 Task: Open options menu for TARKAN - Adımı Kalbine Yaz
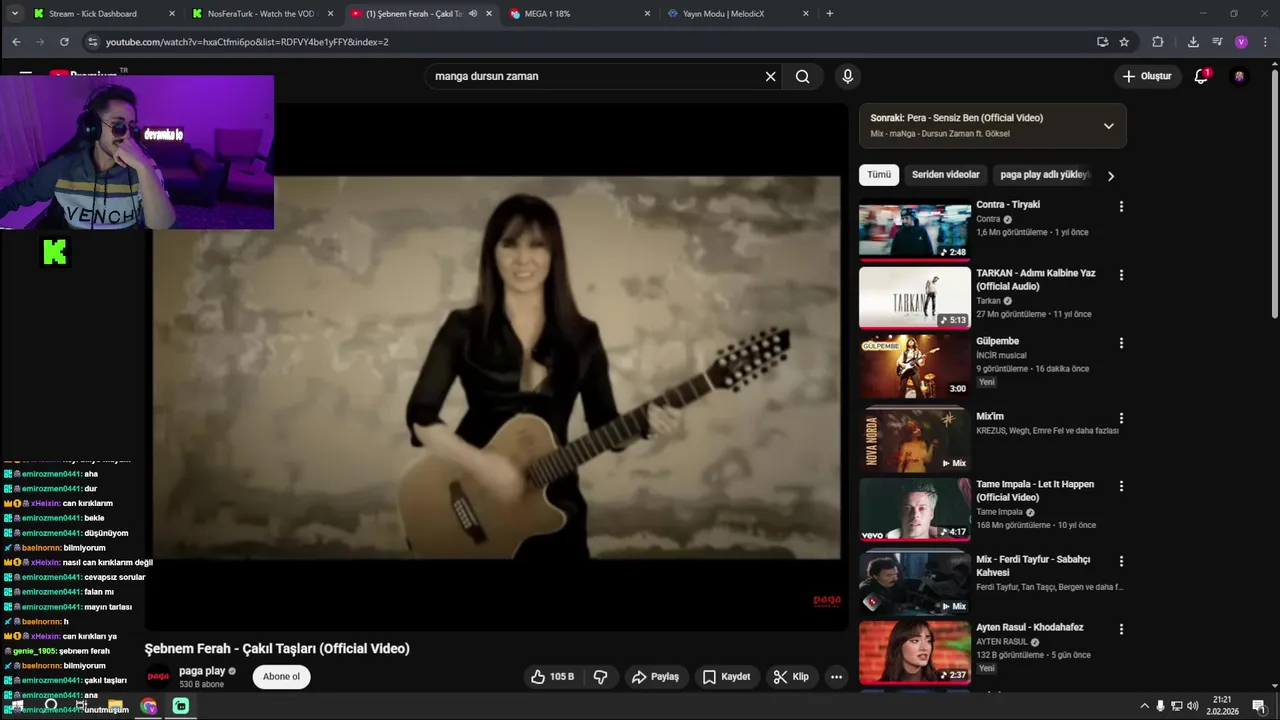pos(1121,275)
